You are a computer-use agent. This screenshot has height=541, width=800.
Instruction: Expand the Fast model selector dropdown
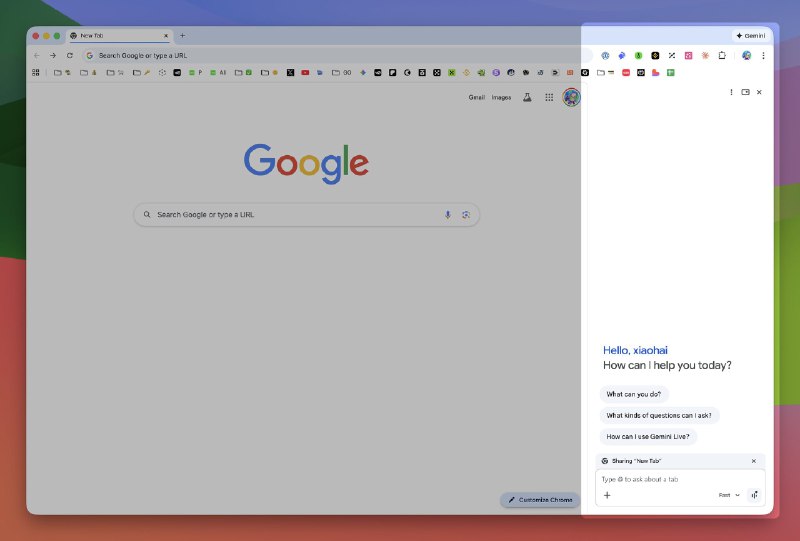pos(729,495)
